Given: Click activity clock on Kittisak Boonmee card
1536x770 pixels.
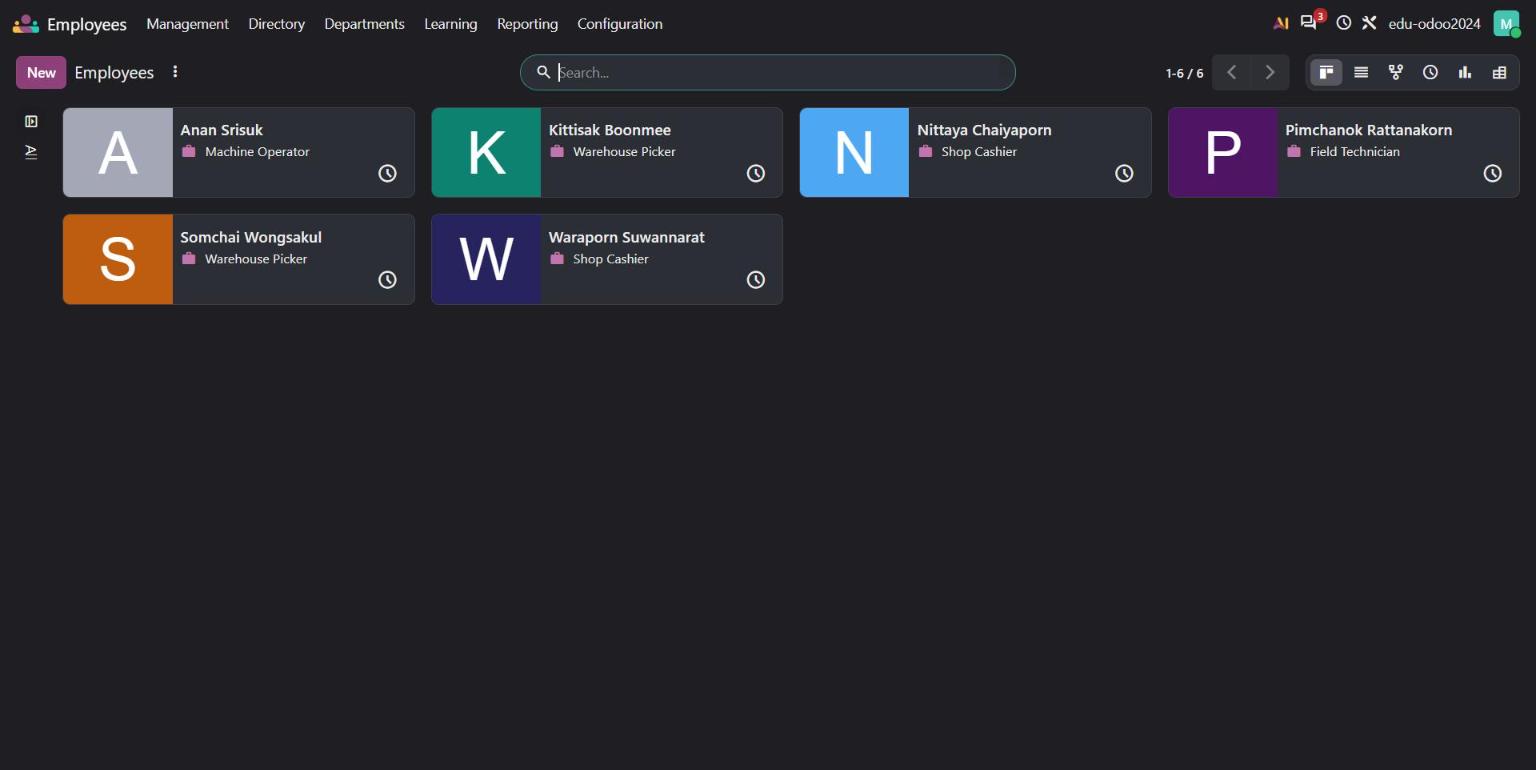Looking at the screenshot, I should point(756,173).
